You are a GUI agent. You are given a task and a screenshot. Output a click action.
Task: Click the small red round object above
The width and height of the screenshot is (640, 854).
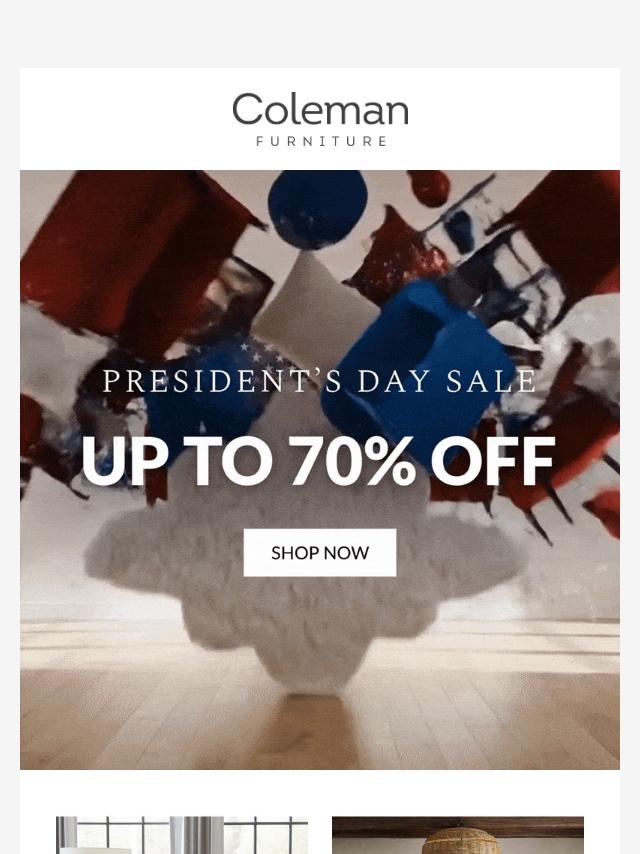[x=430, y=188]
